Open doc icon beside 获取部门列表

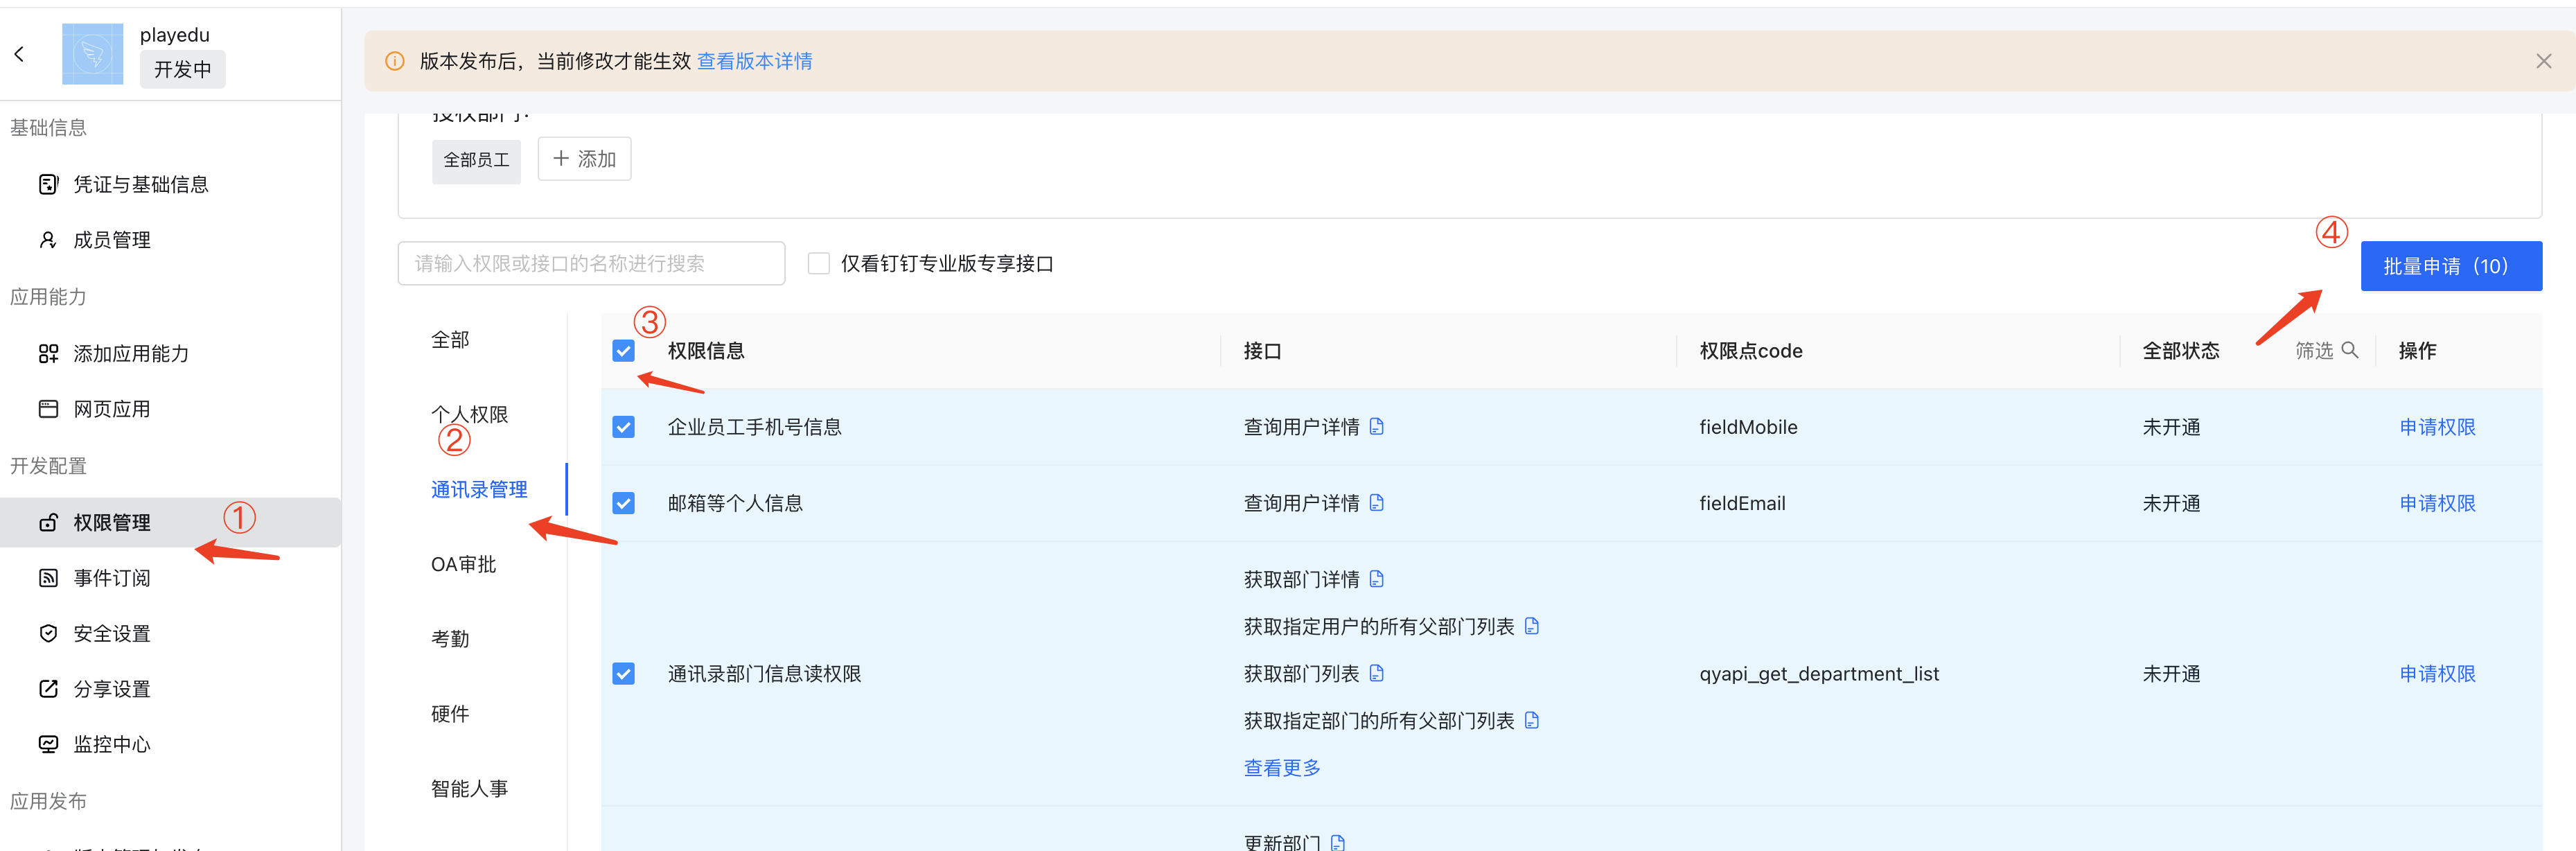tap(1377, 673)
